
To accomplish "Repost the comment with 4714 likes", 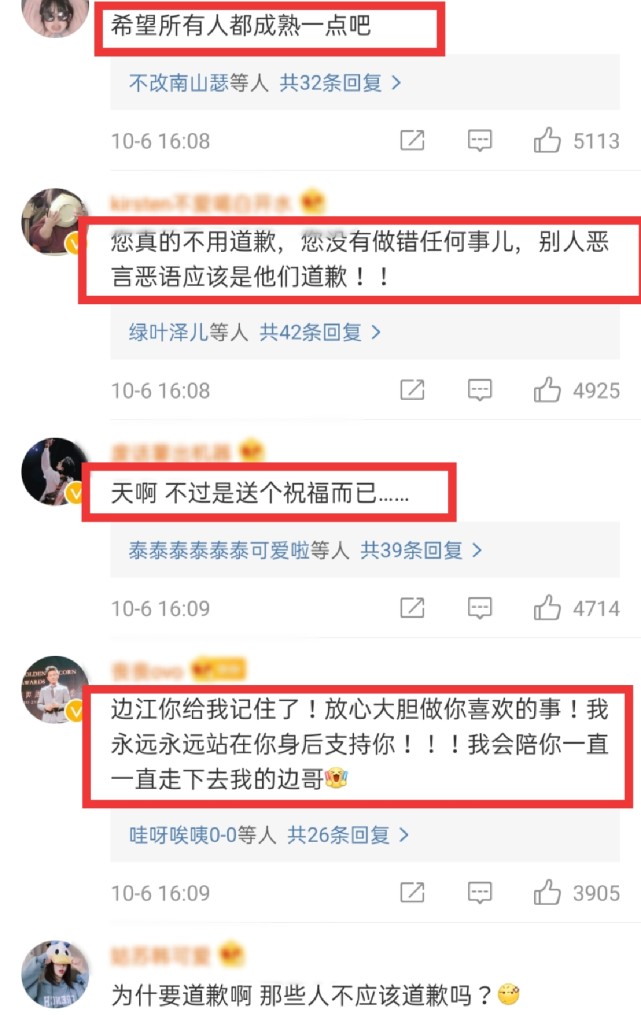I will pyautogui.click(x=412, y=608).
